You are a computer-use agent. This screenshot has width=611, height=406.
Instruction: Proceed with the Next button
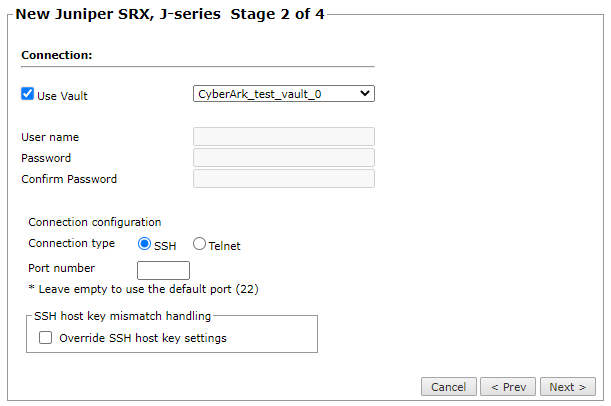point(568,387)
